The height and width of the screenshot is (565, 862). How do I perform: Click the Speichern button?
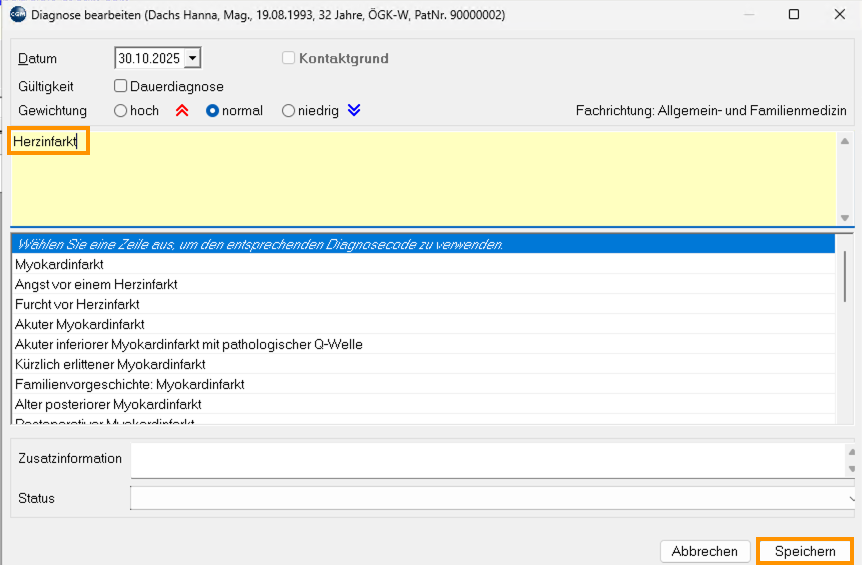(x=804, y=551)
